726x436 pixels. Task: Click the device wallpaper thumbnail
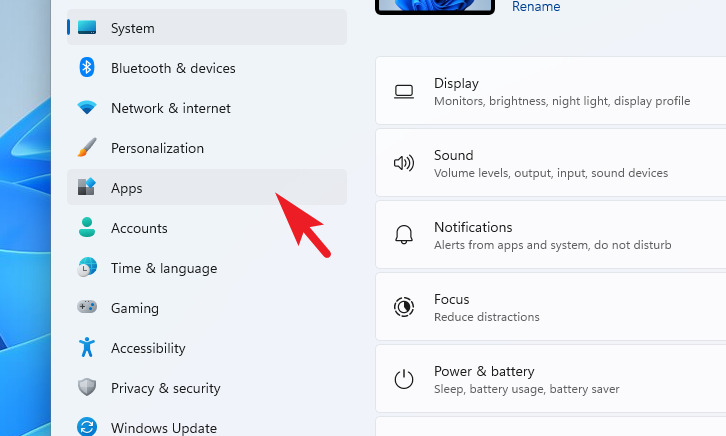point(435,6)
